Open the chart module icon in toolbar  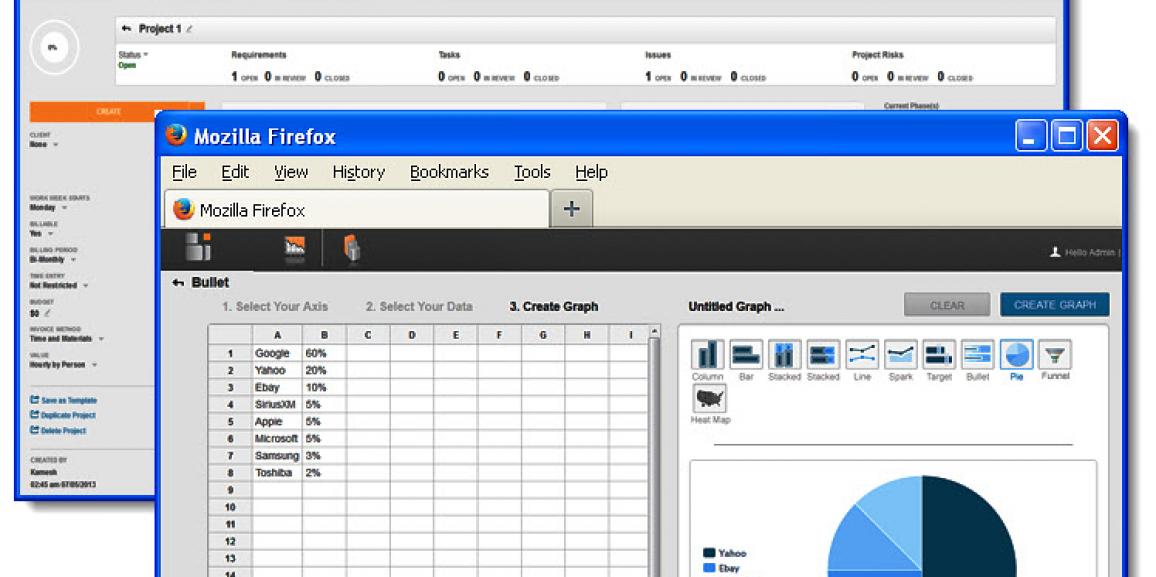[x=295, y=248]
